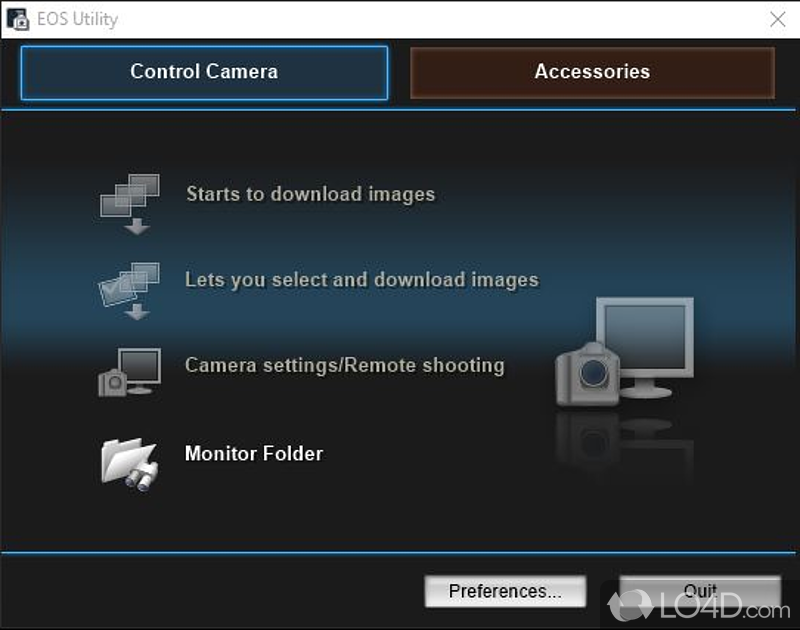
Task: Choose 'Starts to download images' text
Action: click(310, 194)
